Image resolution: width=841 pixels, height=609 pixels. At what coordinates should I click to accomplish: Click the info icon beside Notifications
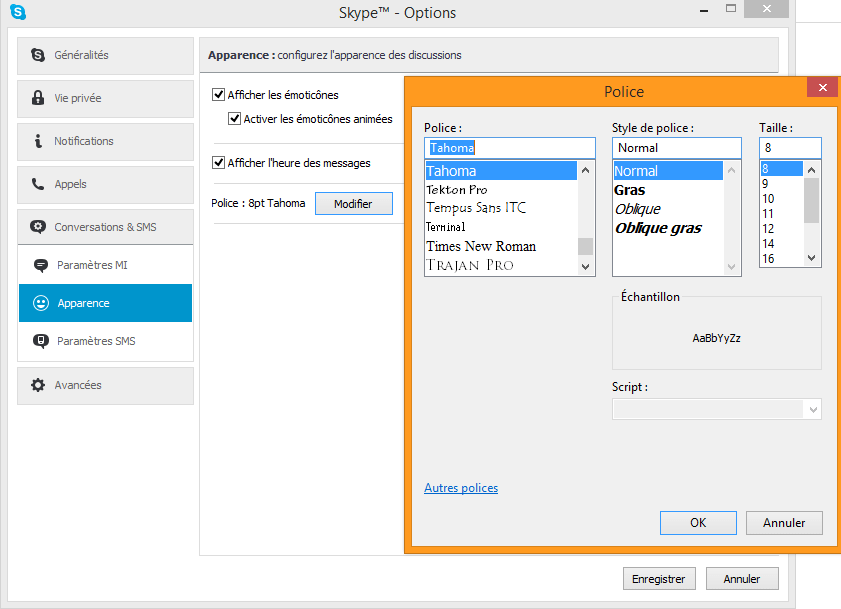[x=38, y=141]
